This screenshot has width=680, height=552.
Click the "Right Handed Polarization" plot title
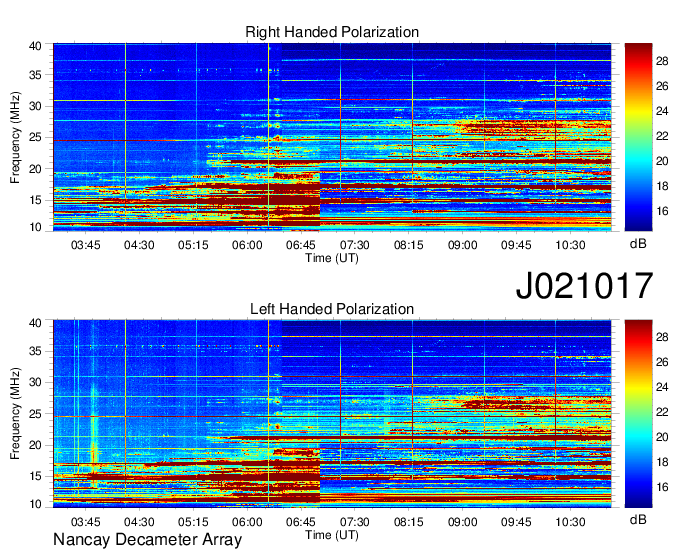click(332, 32)
